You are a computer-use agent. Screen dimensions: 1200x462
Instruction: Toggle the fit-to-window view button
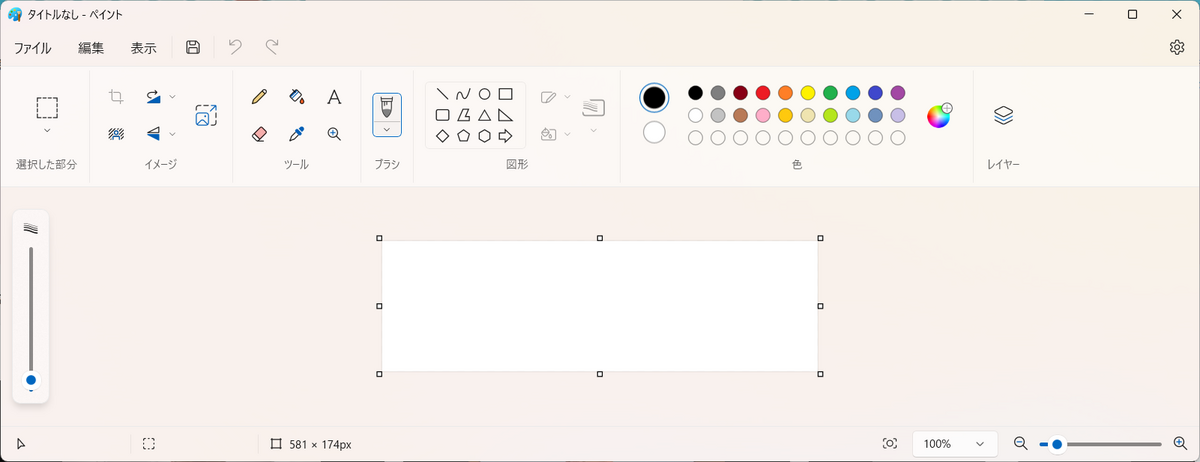[890, 443]
